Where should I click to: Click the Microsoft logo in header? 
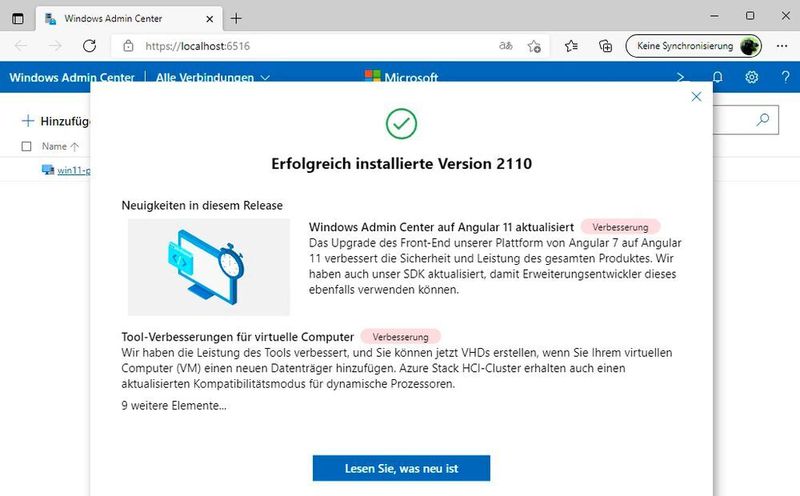point(401,77)
